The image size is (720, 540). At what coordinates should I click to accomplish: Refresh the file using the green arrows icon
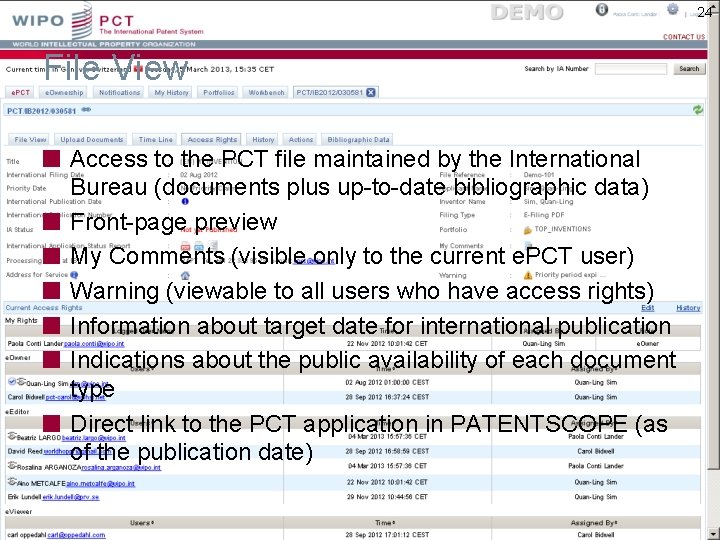(x=698, y=110)
